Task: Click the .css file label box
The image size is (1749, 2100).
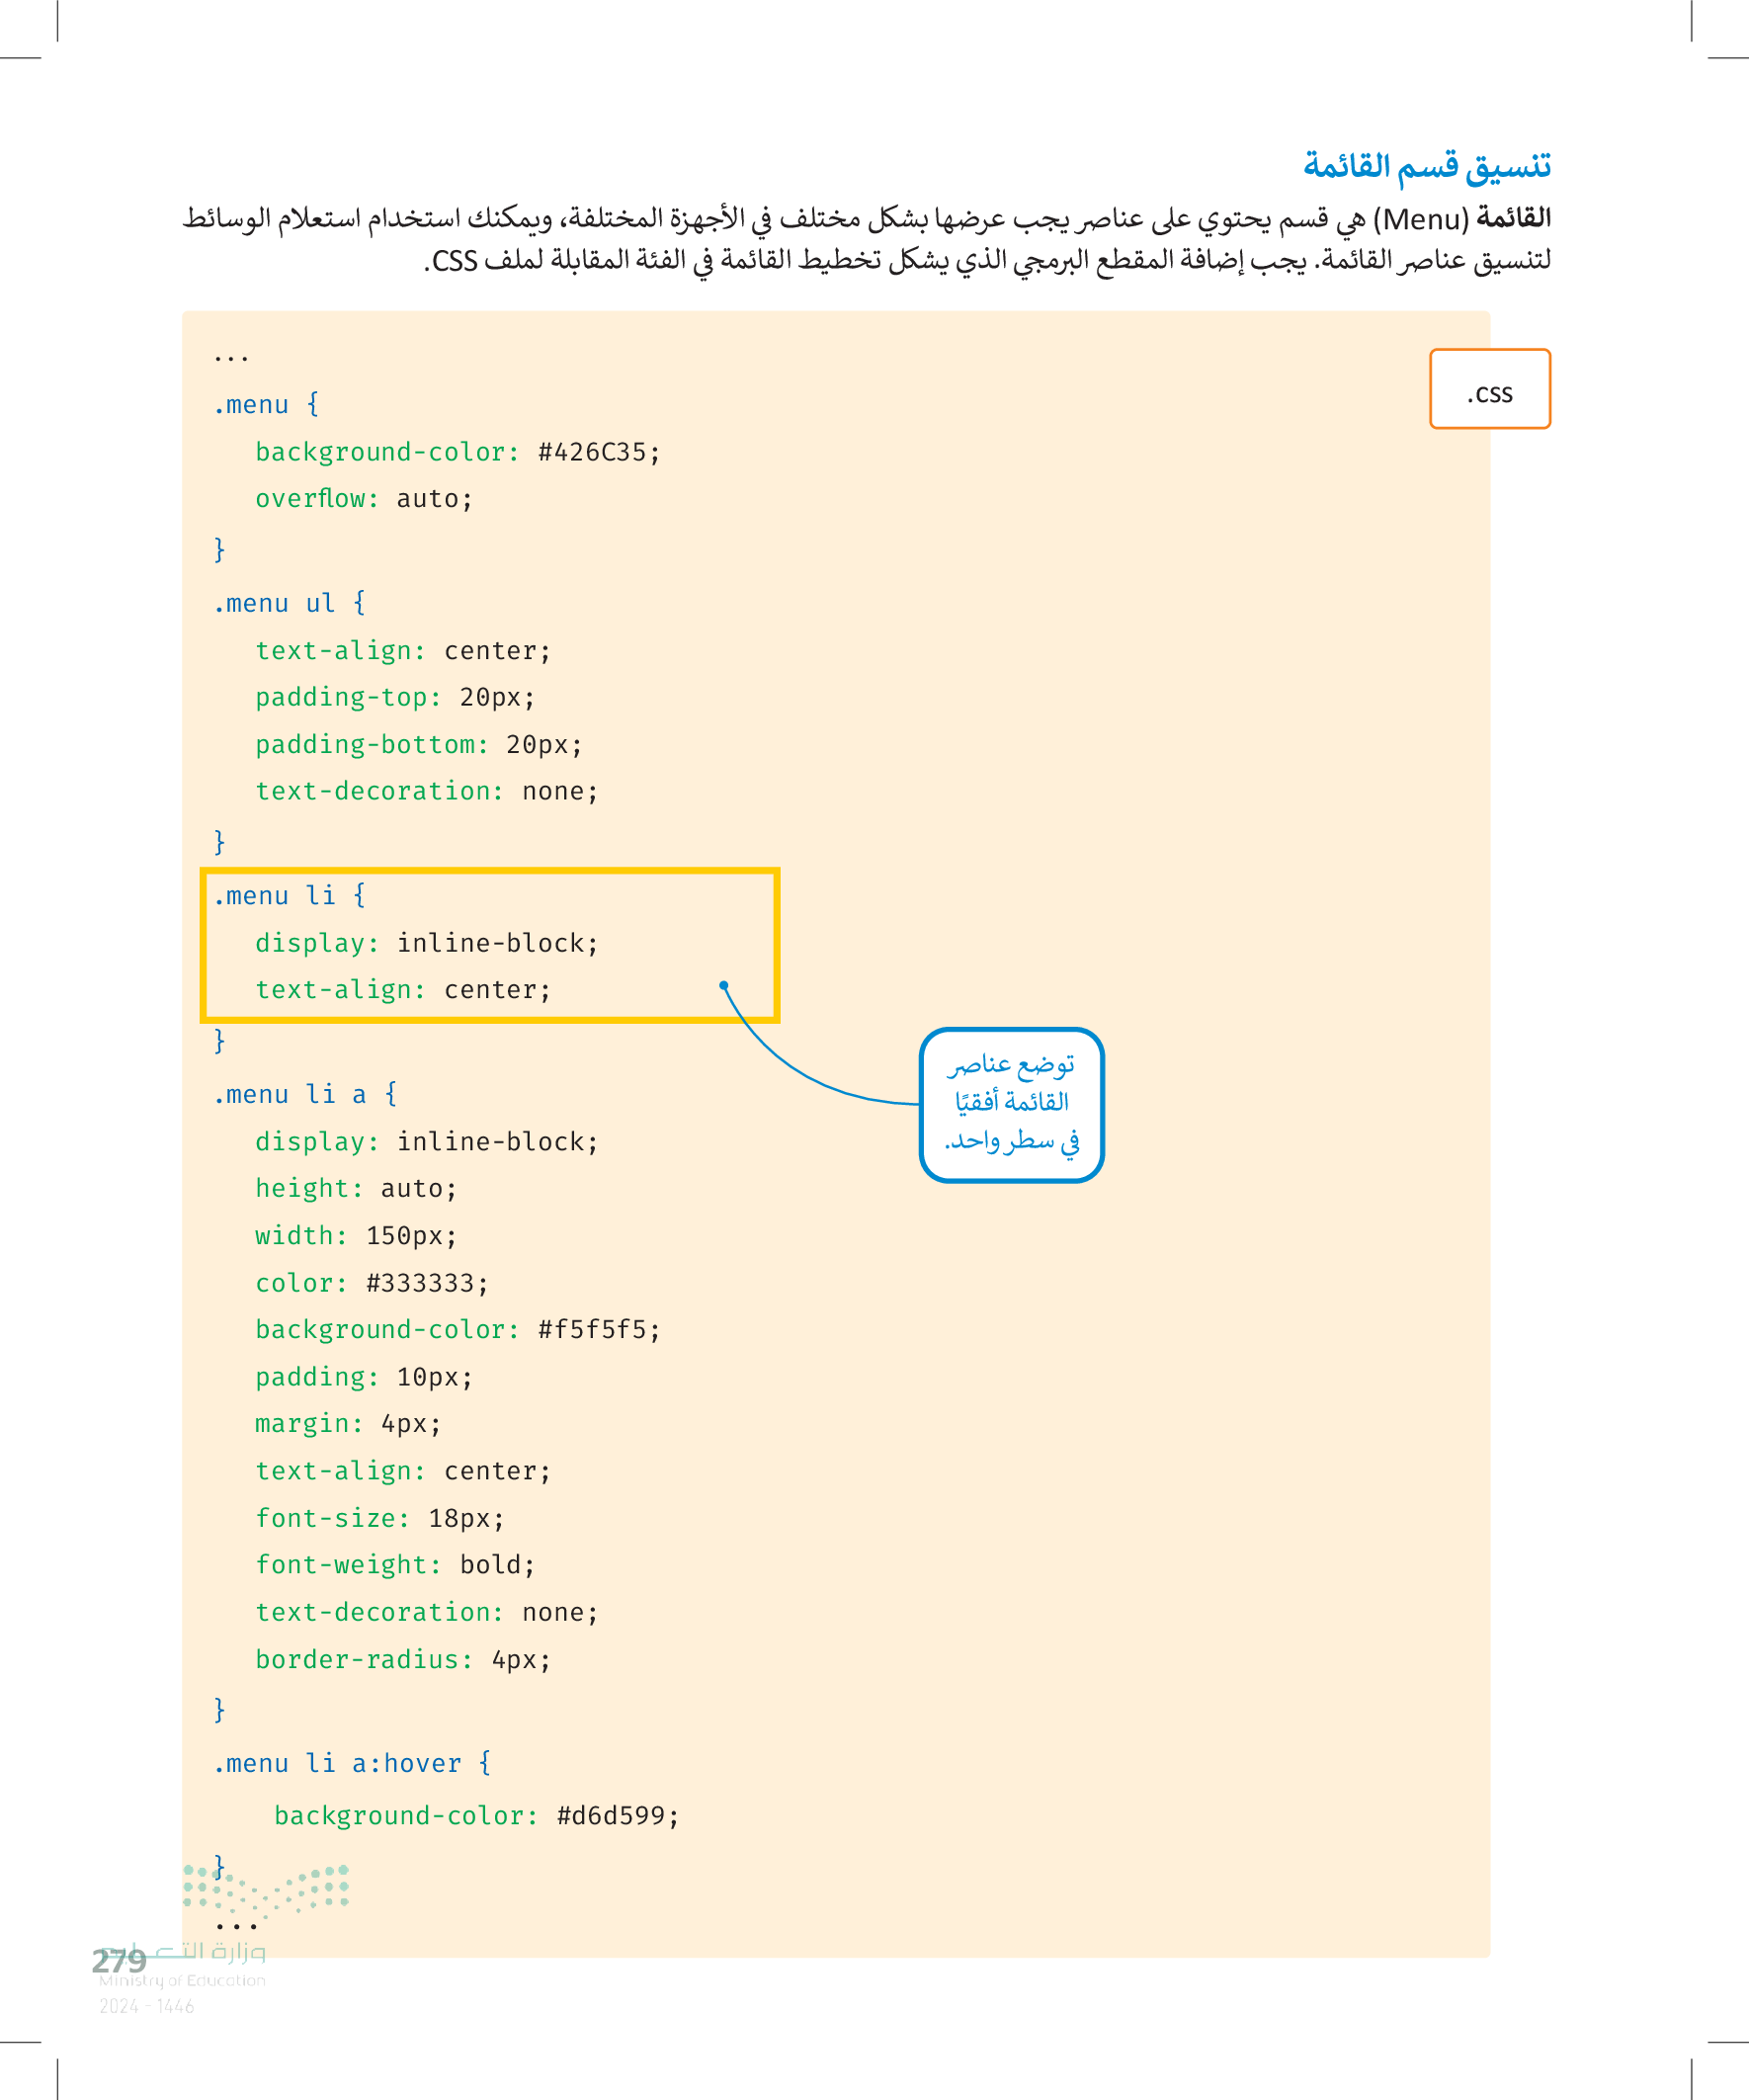Action: (x=1489, y=389)
